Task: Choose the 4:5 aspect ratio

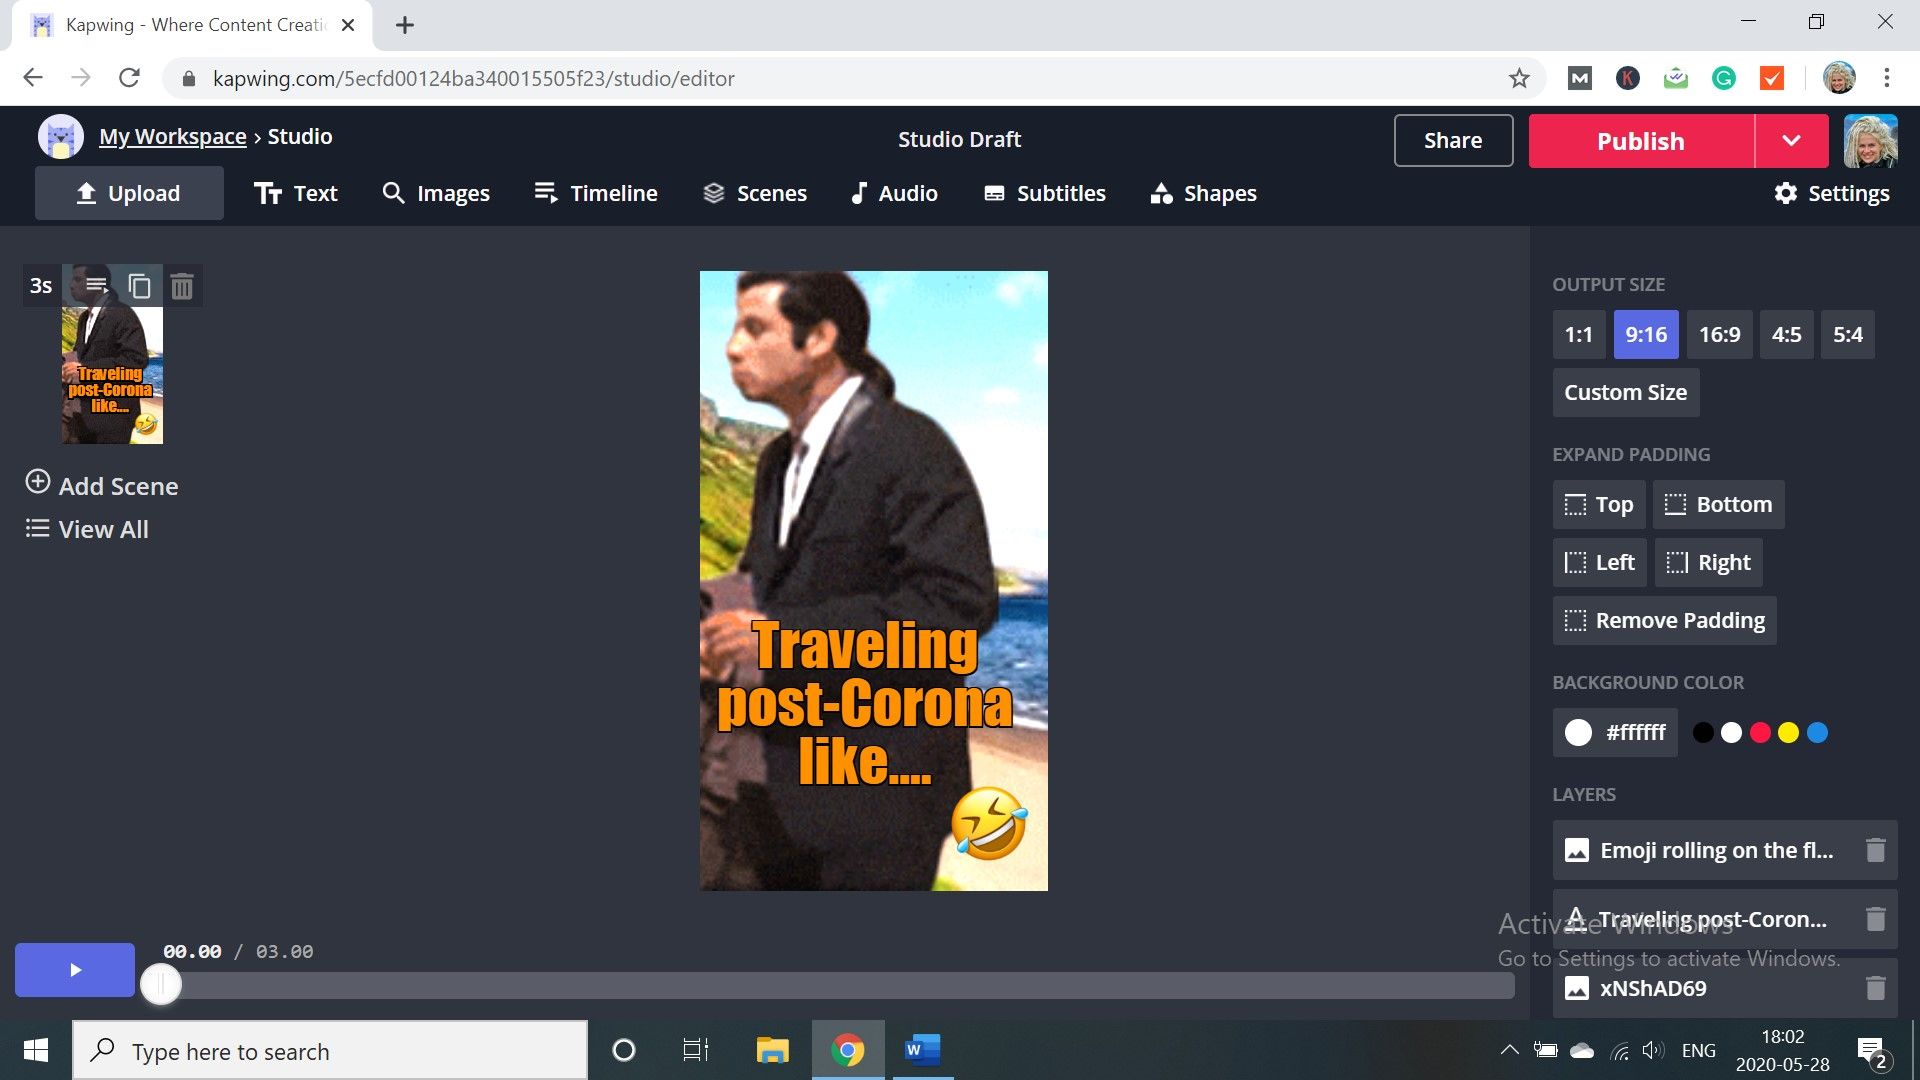Action: 1786,335
